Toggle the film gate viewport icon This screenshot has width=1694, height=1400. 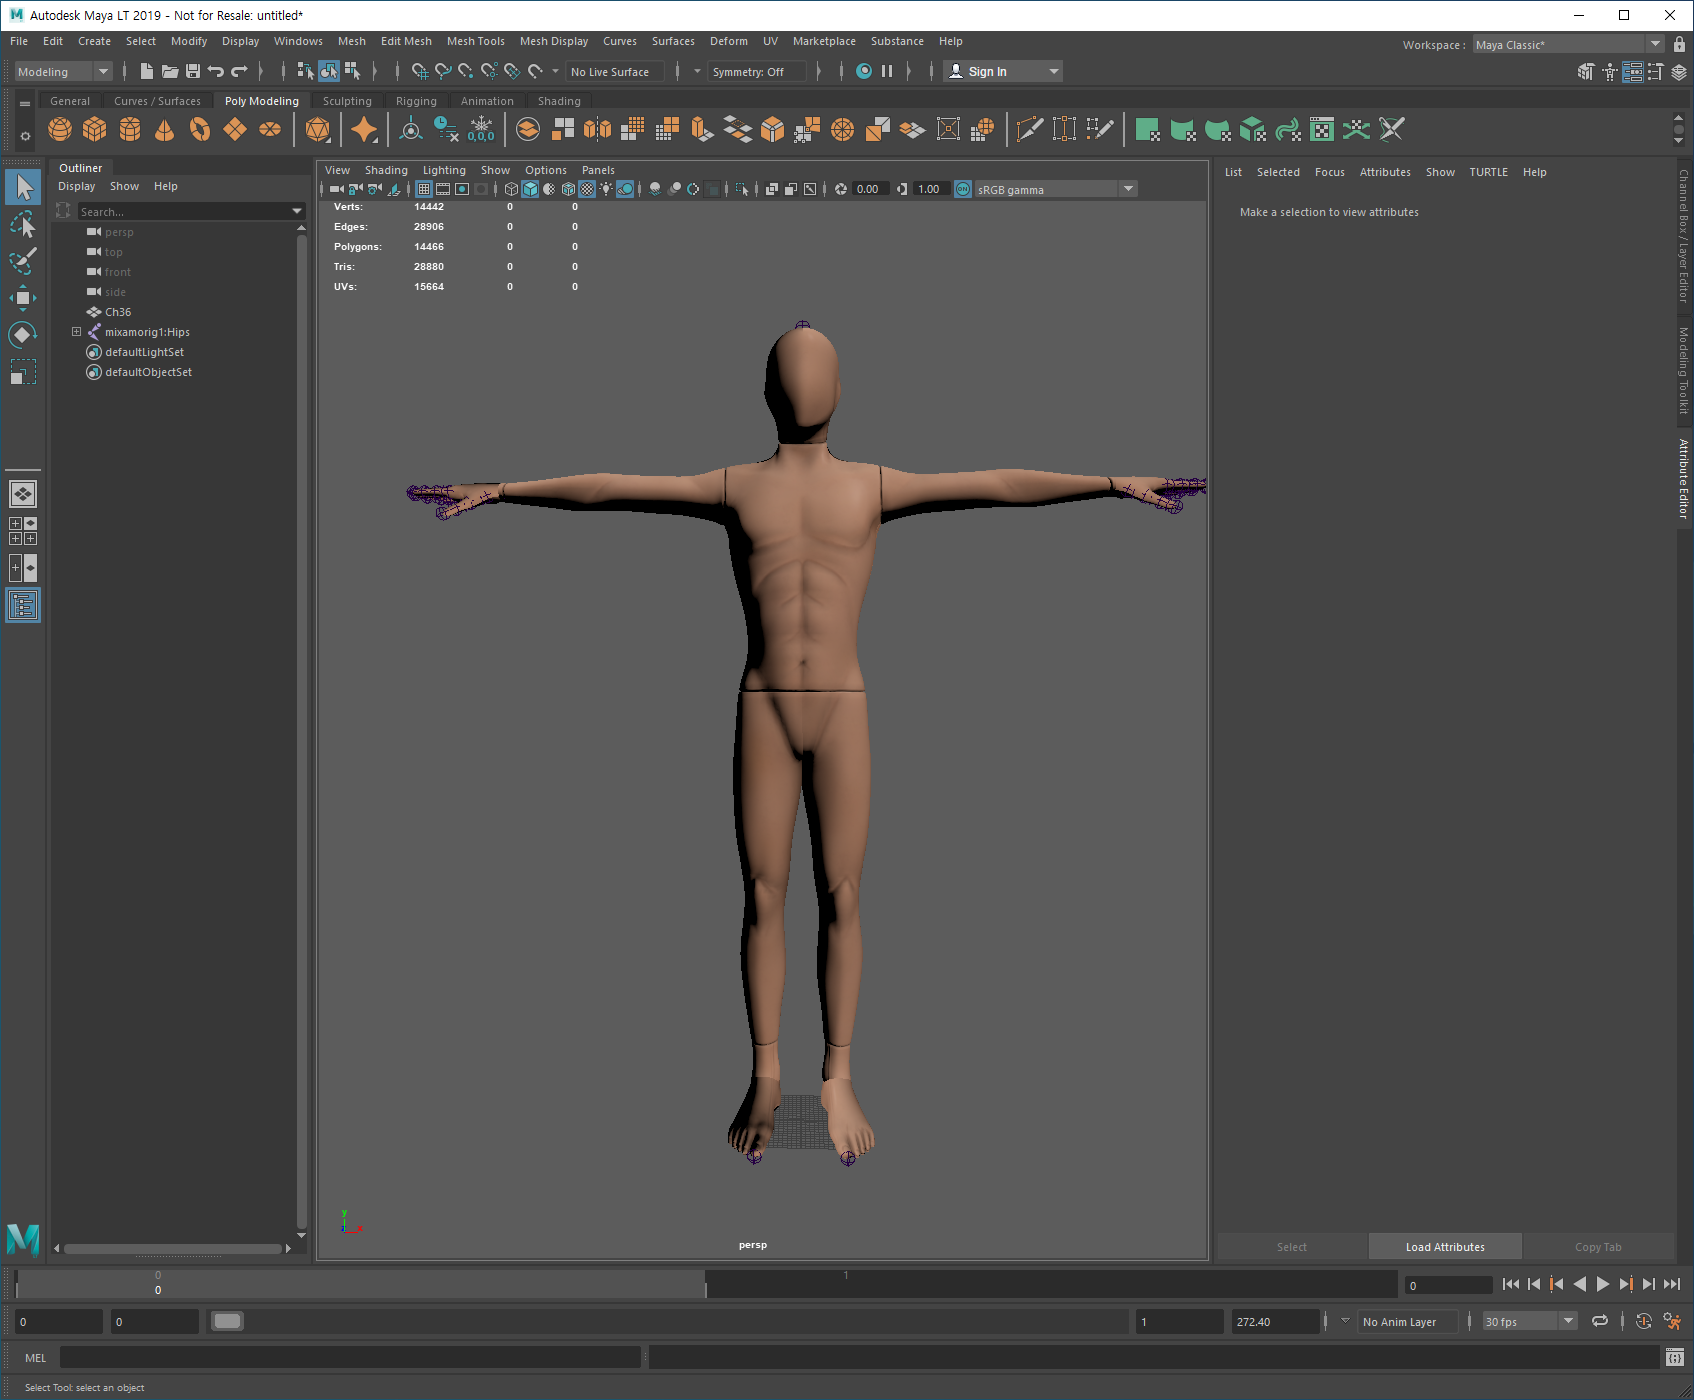[x=443, y=189]
